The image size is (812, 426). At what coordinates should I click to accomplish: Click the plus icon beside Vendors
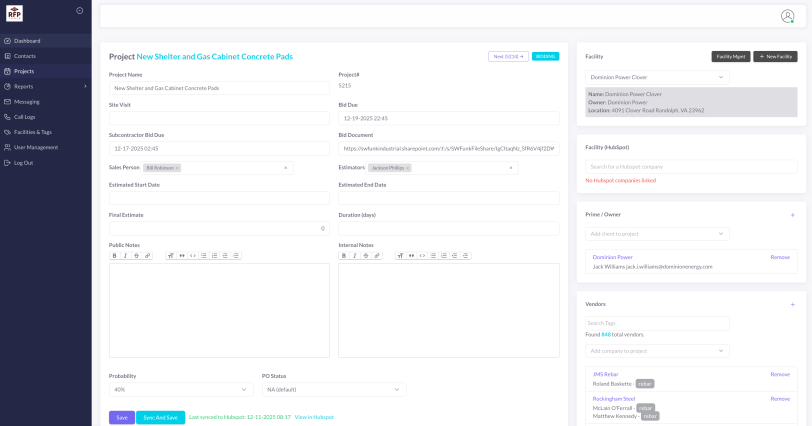tap(792, 304)
